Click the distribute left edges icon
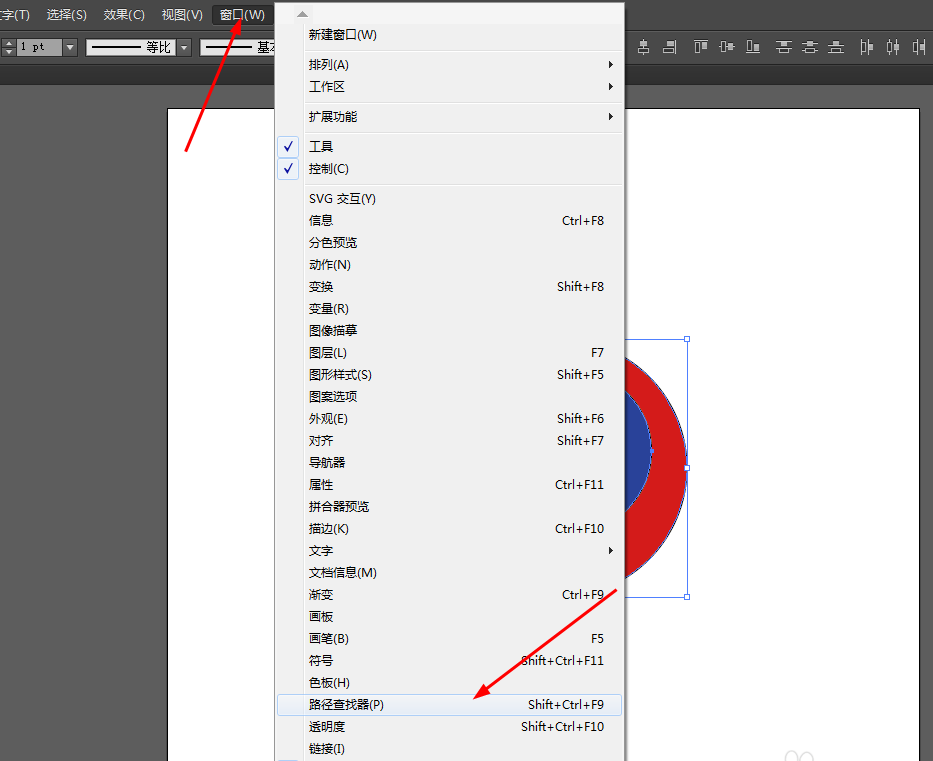Image resolution: width=933 pixels, height=761 pixels. pos(866,47)
